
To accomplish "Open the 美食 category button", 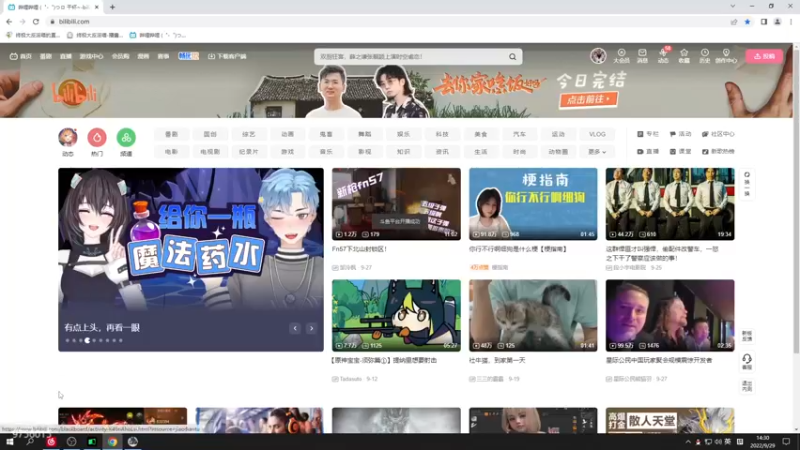I will [x=481, y=134].
